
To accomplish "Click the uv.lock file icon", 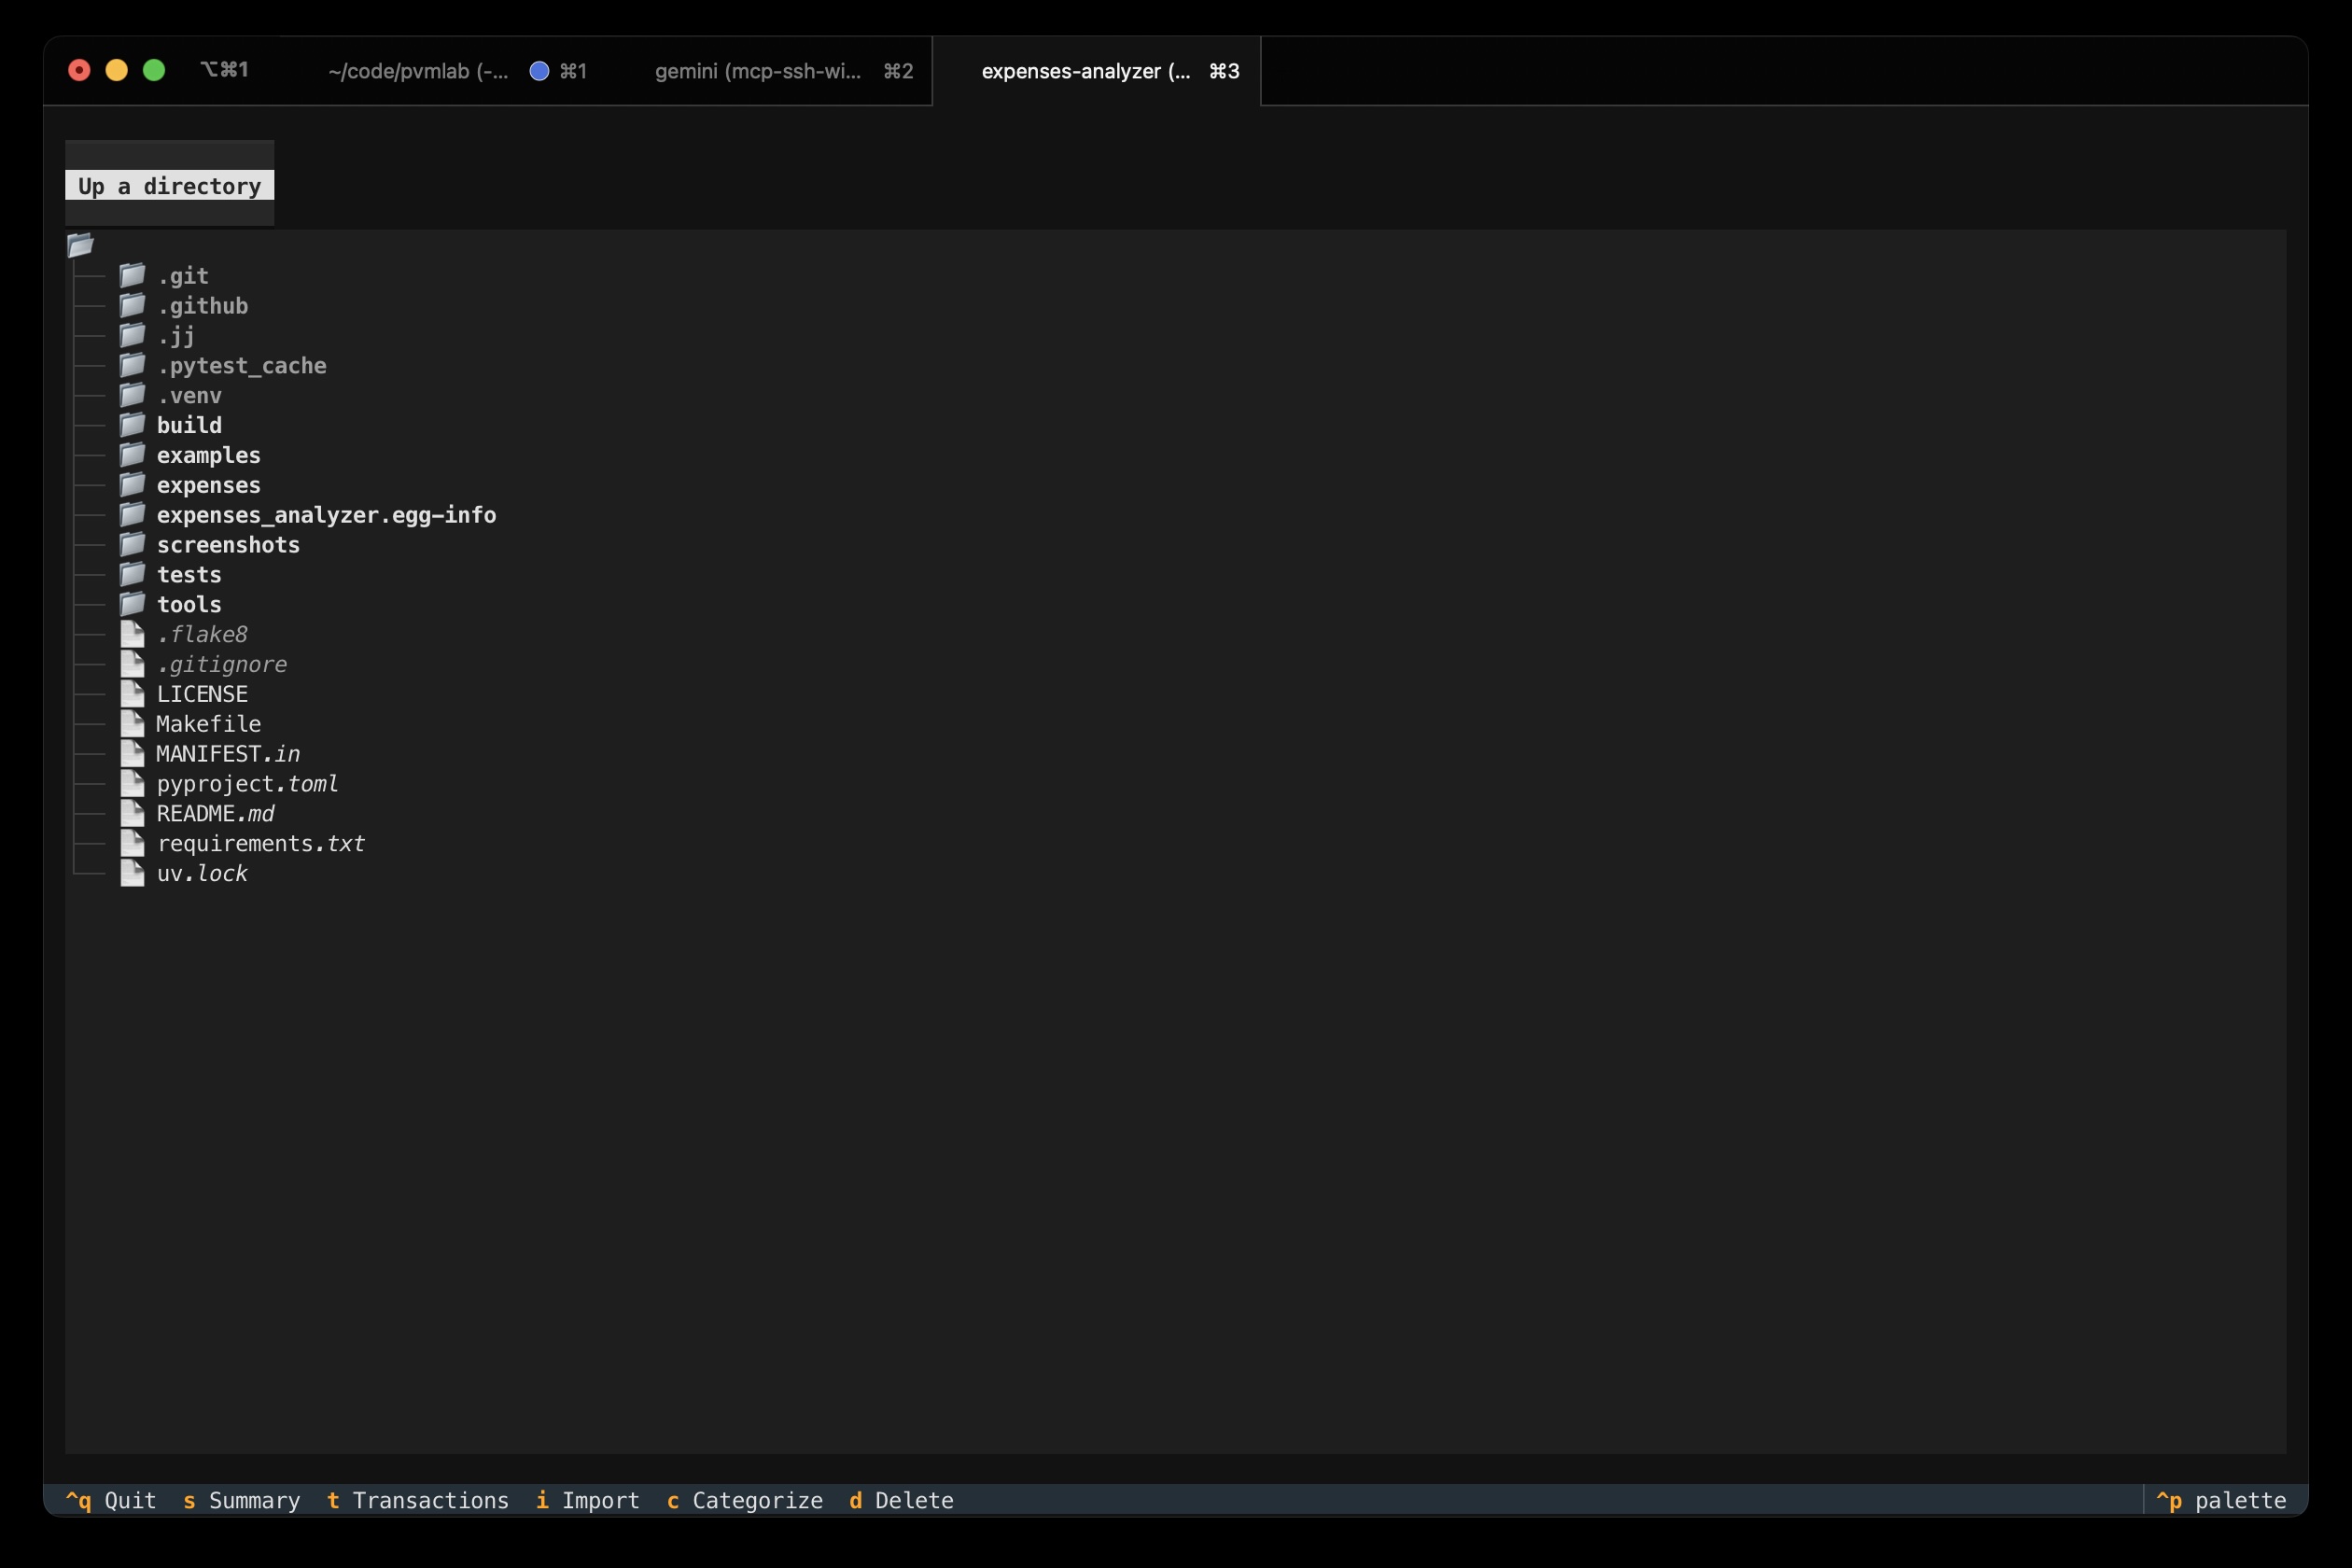I will click(134, 873).
